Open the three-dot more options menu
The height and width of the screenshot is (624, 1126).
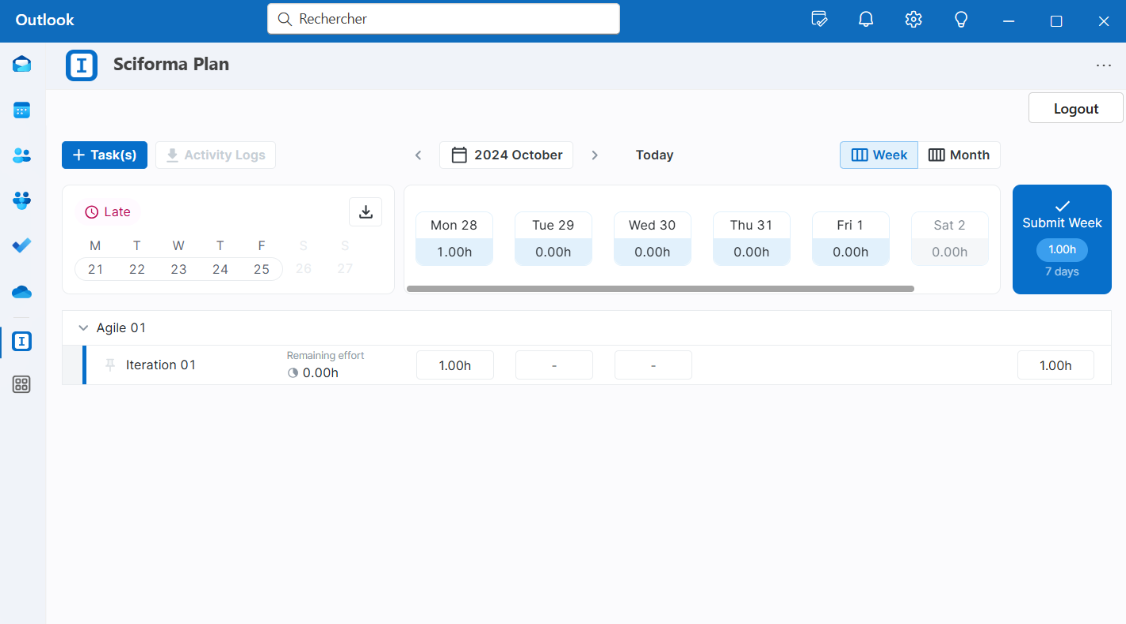[x=1103, y=66]
